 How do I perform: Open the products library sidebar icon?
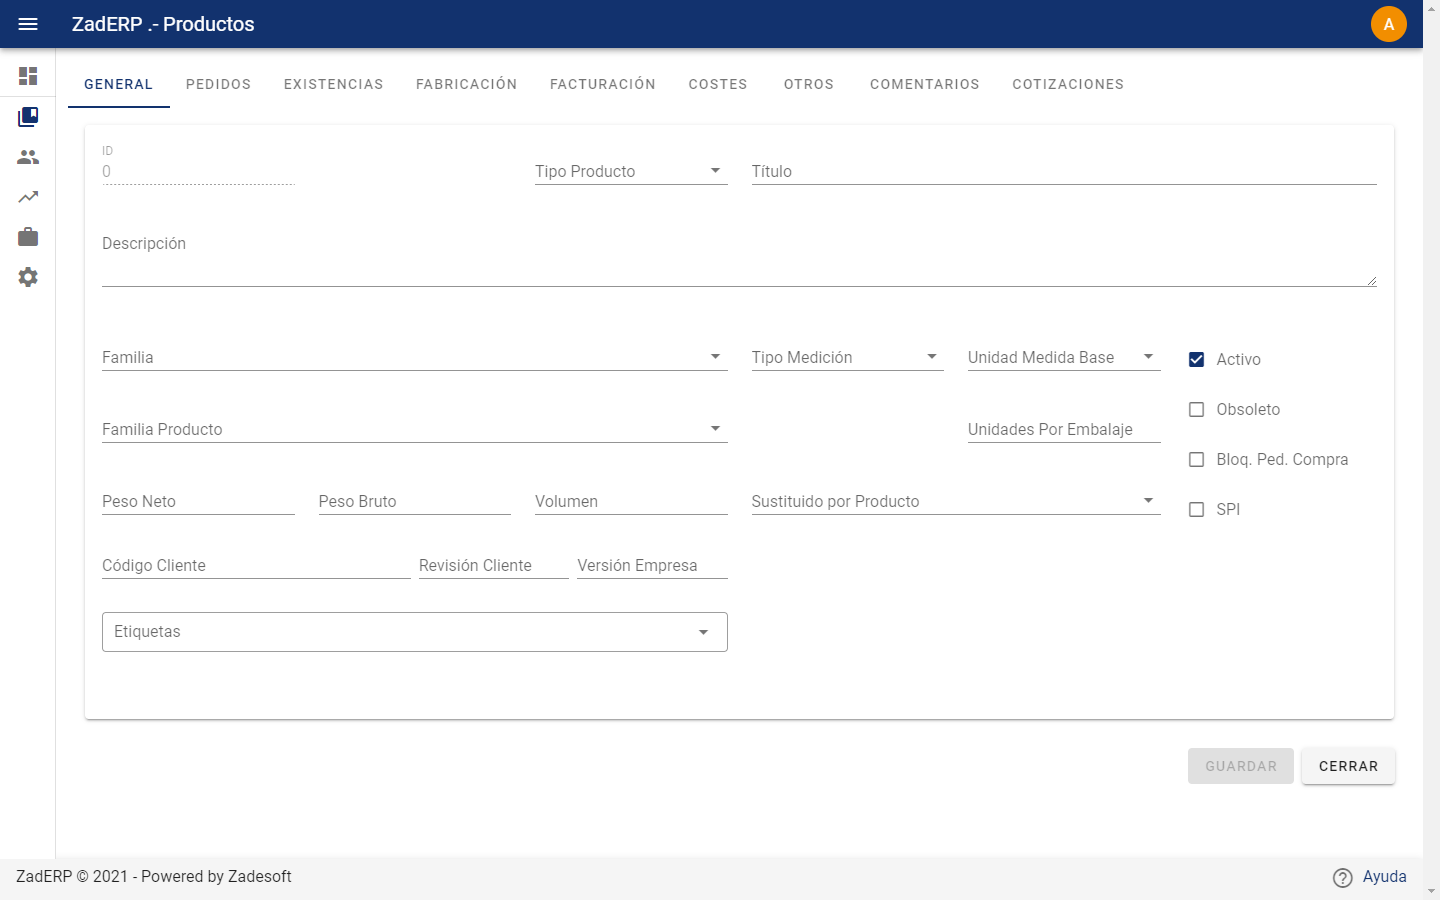click(x=28, y=117)
